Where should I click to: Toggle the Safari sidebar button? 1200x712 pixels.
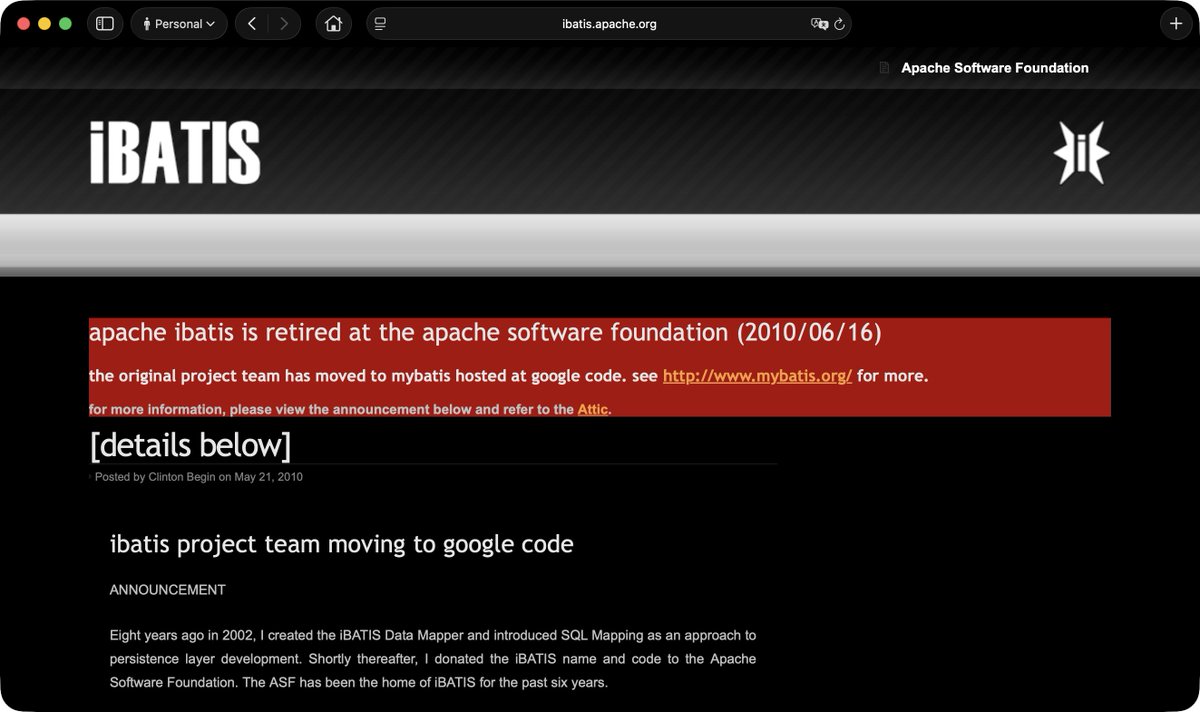pyautogui.click(x=105, y=23)
